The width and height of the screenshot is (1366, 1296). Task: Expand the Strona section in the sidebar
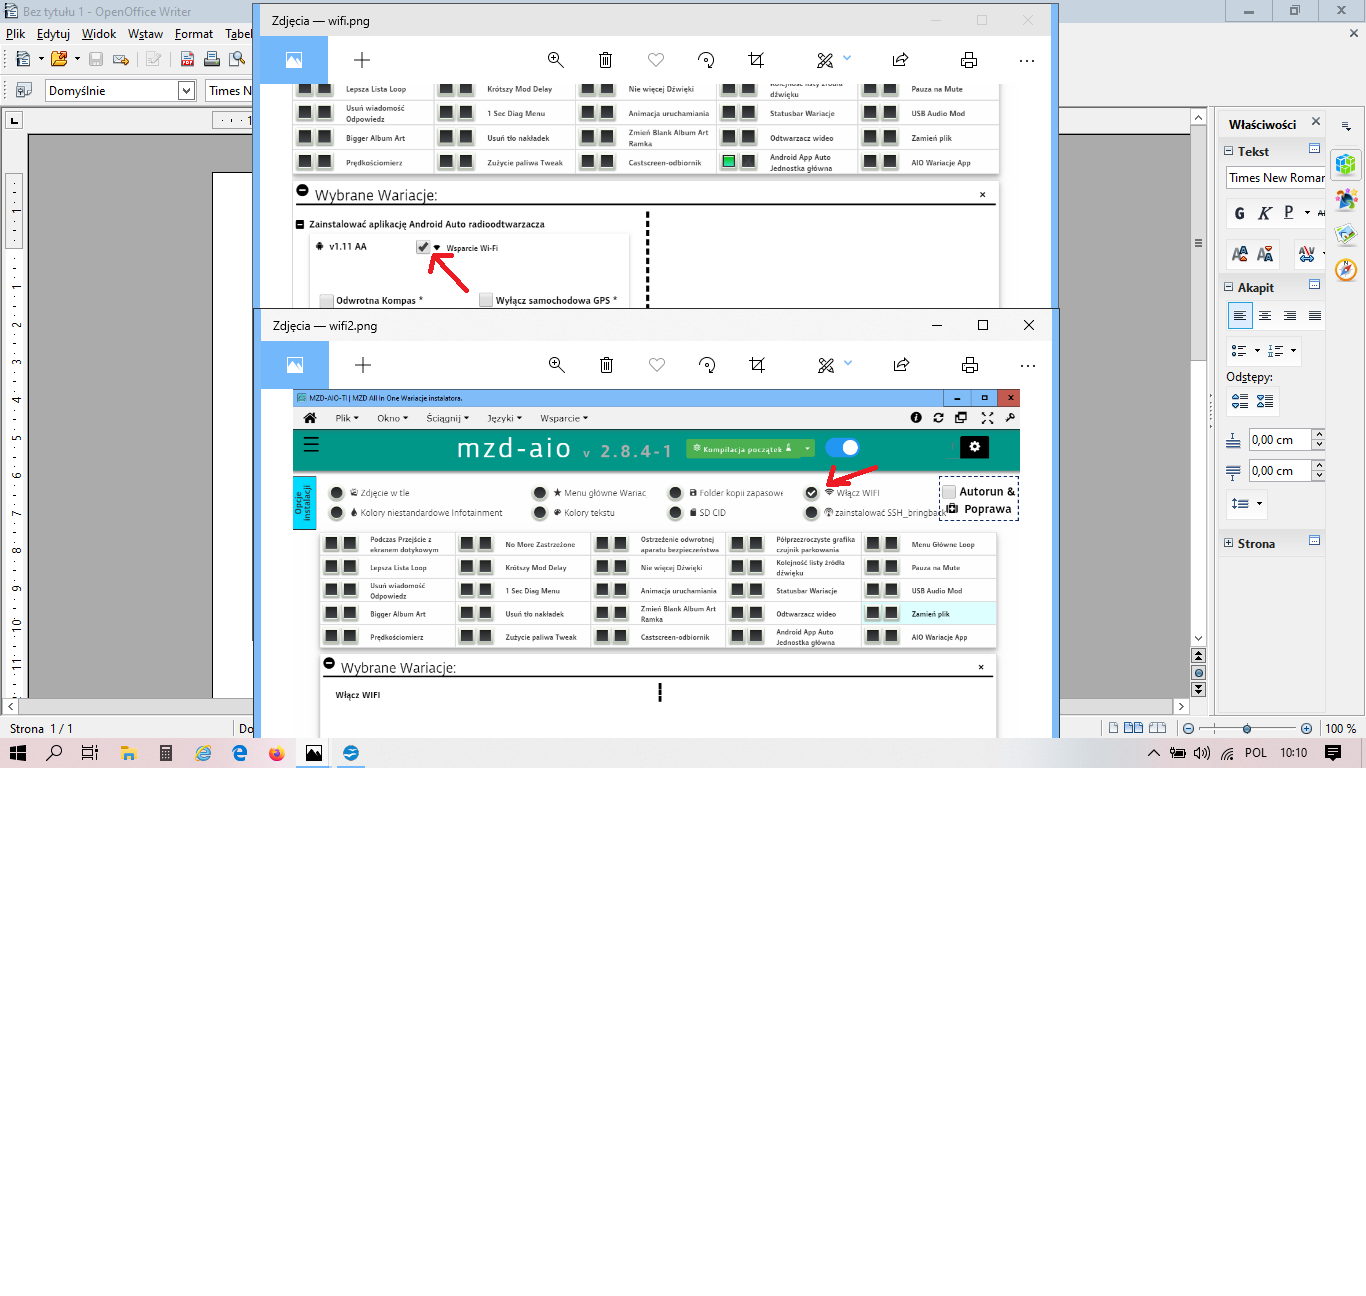tap(1228, 543)
